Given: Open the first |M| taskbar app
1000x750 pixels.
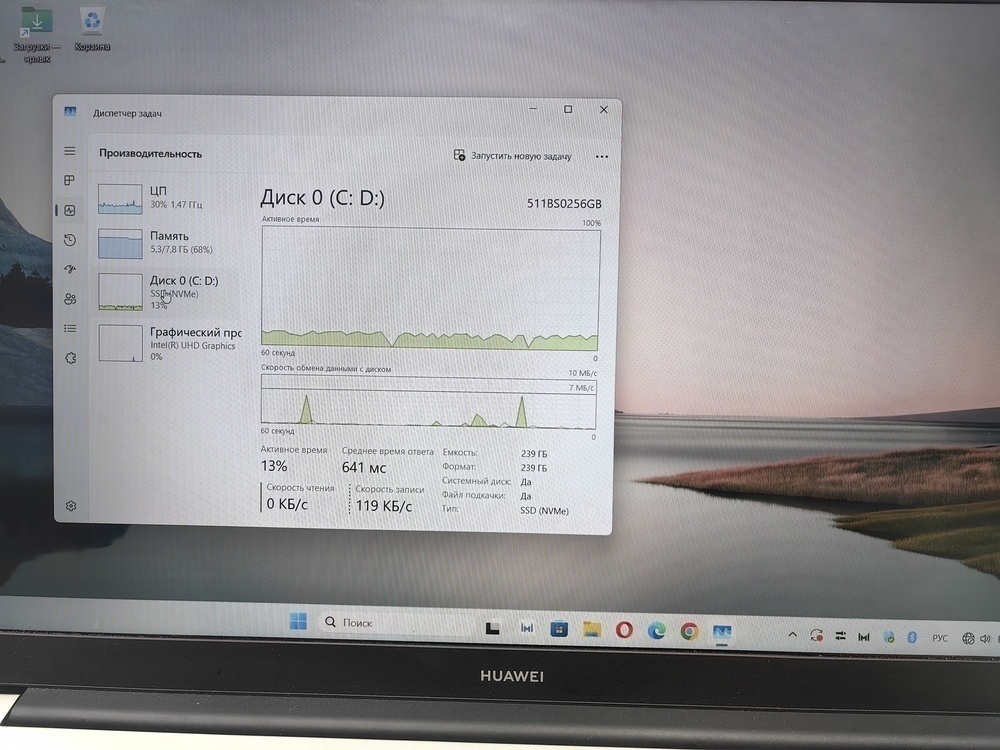Looking at the screenshot, I should (527, 628).
